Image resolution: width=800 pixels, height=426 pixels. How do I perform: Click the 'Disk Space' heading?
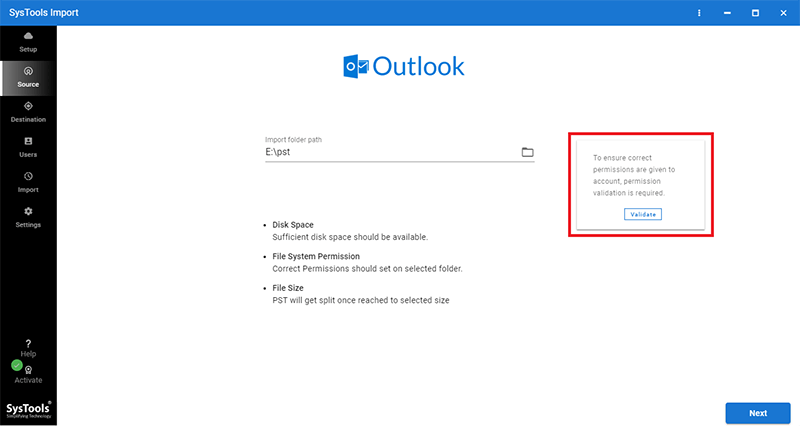tap(293, 224)
